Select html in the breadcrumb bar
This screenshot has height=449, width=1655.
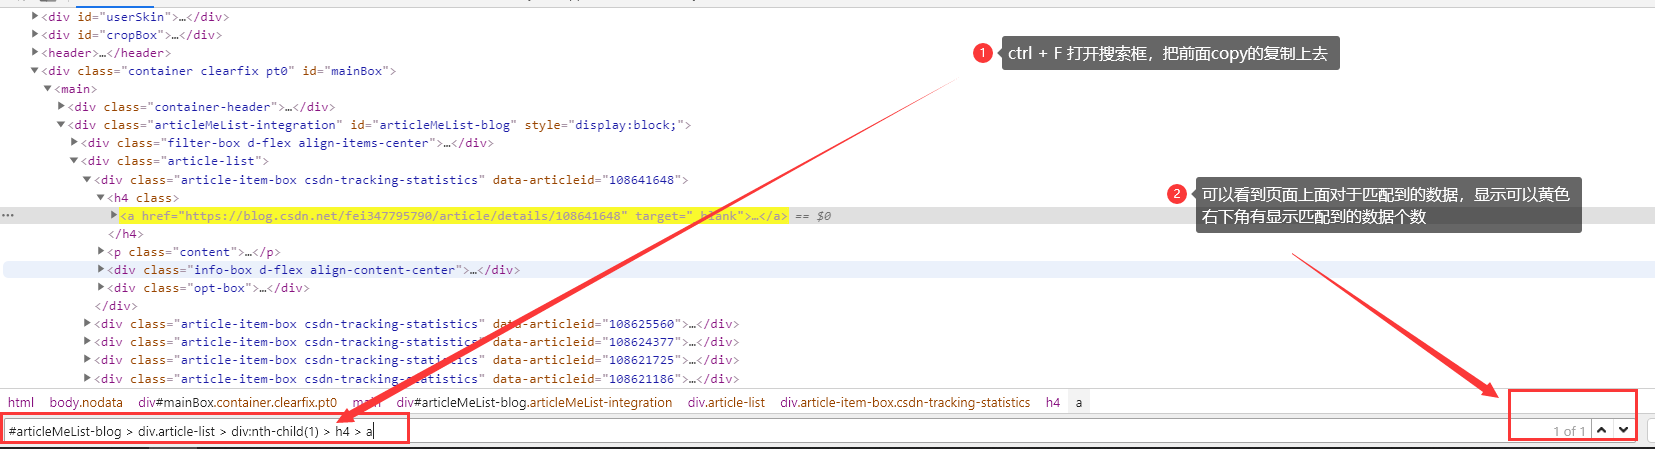click(21, 403)
